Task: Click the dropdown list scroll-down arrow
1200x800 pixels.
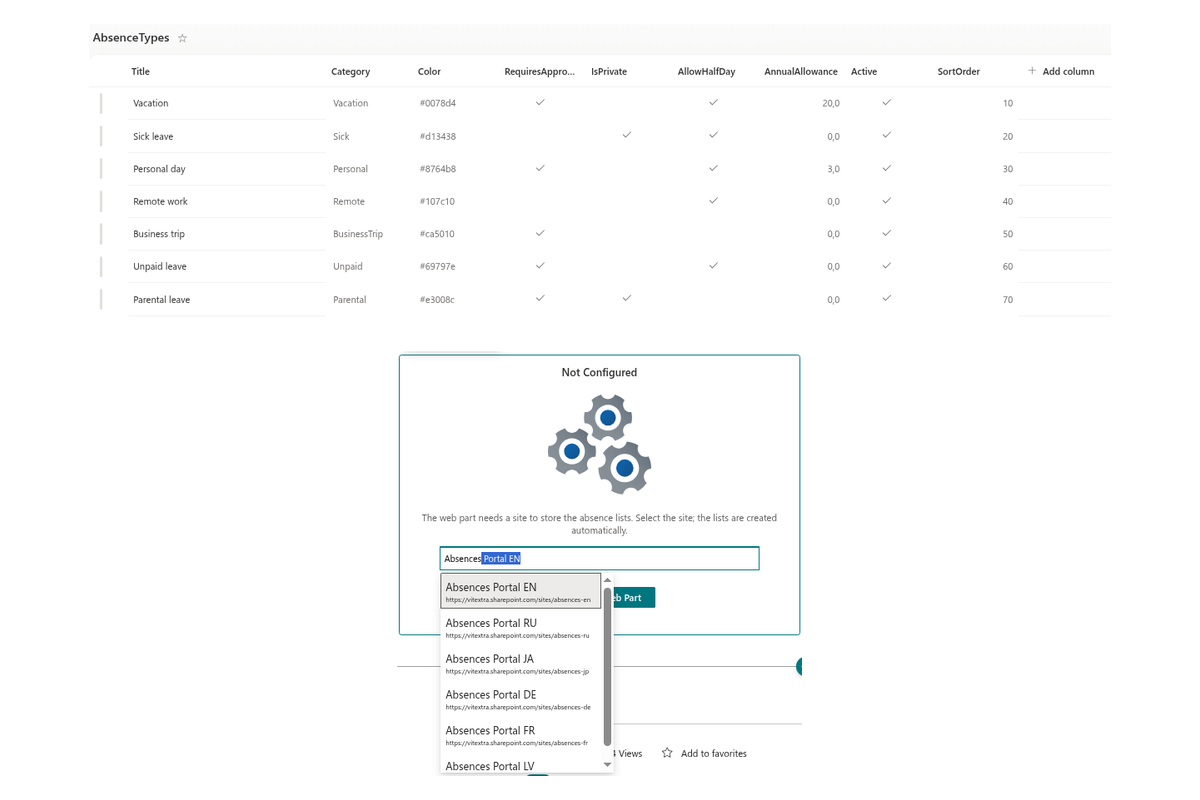Action: tap(607, 765)
